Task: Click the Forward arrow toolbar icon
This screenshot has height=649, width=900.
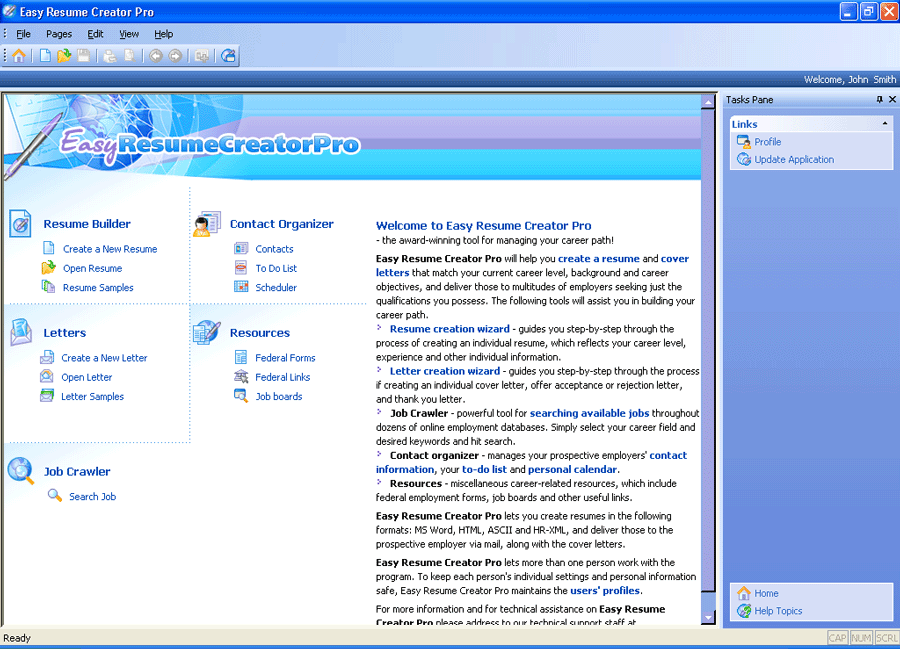Action: pyautogui.click(x=175, y=56)
